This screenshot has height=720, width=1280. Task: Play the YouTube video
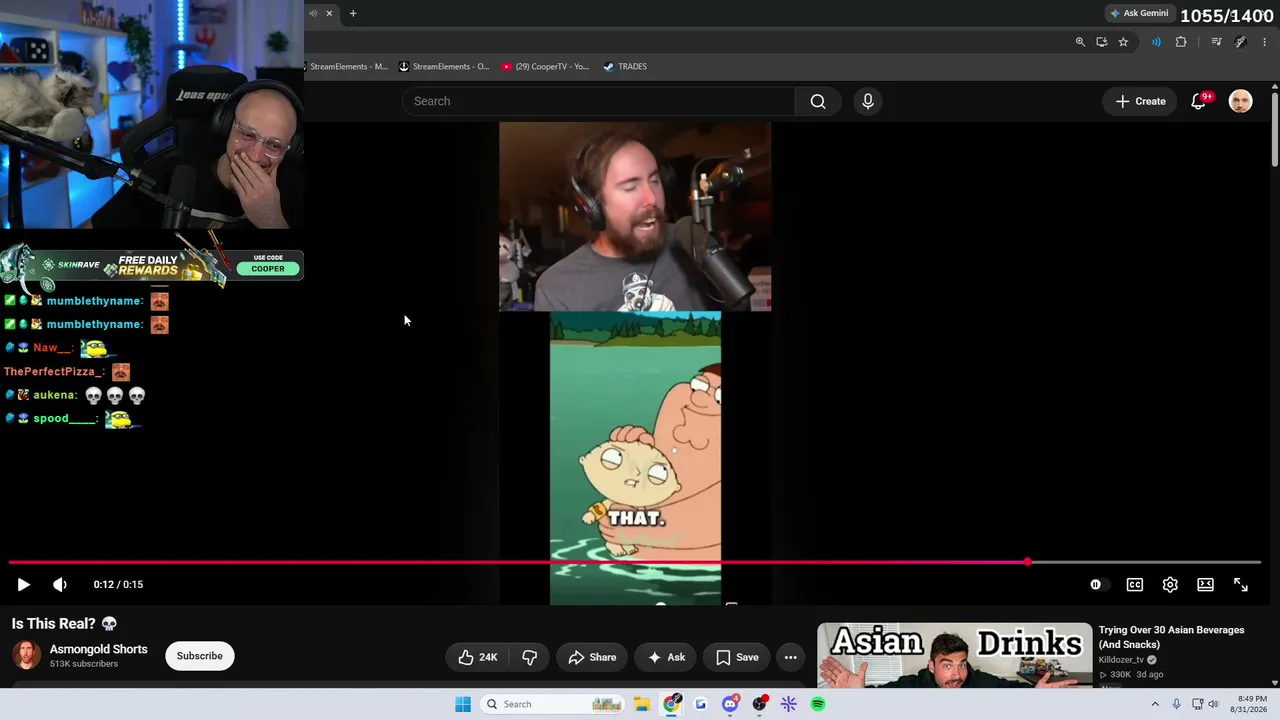[23, 585]
